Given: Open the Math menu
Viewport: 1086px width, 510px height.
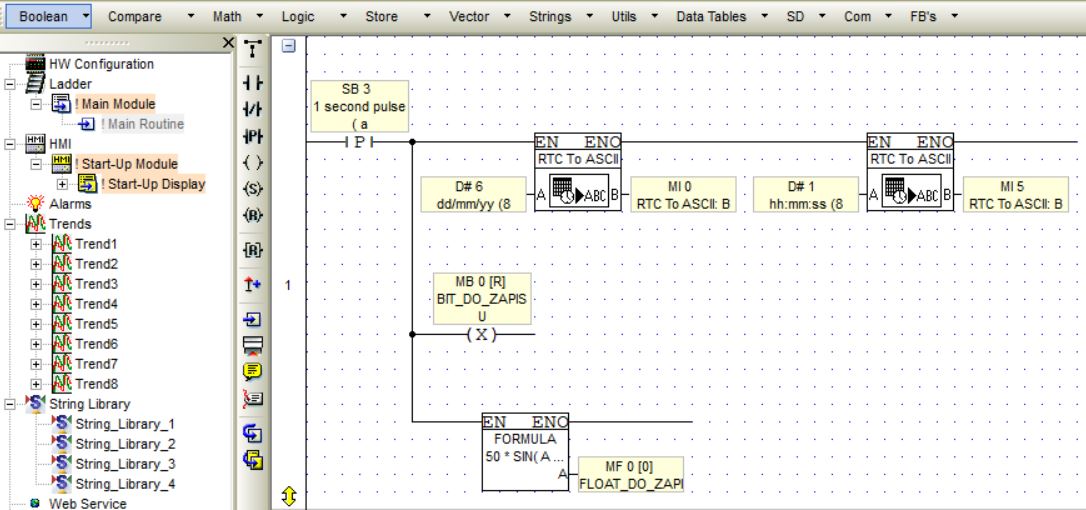Looking at the screenshot, I should click(x=227, y=17).
